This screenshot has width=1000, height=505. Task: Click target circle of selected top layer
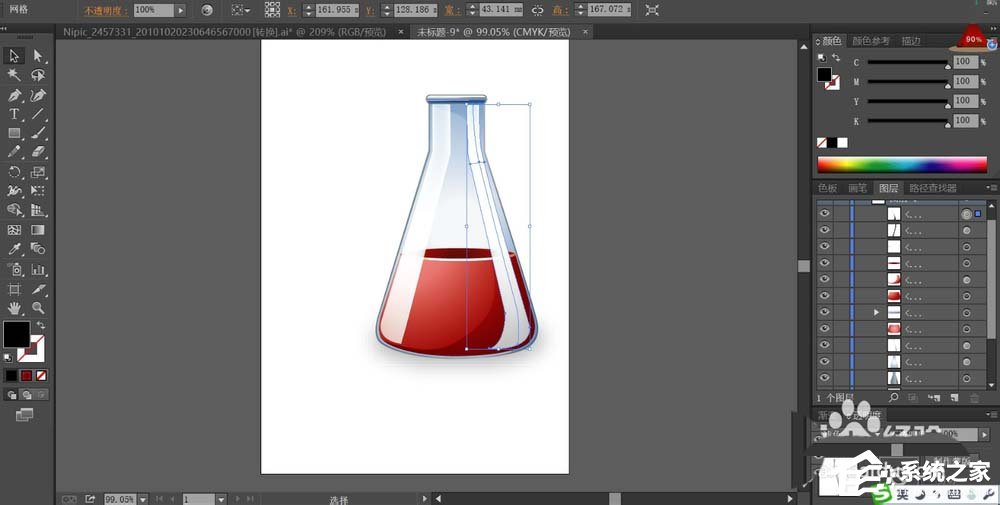[x=967, y=214]
